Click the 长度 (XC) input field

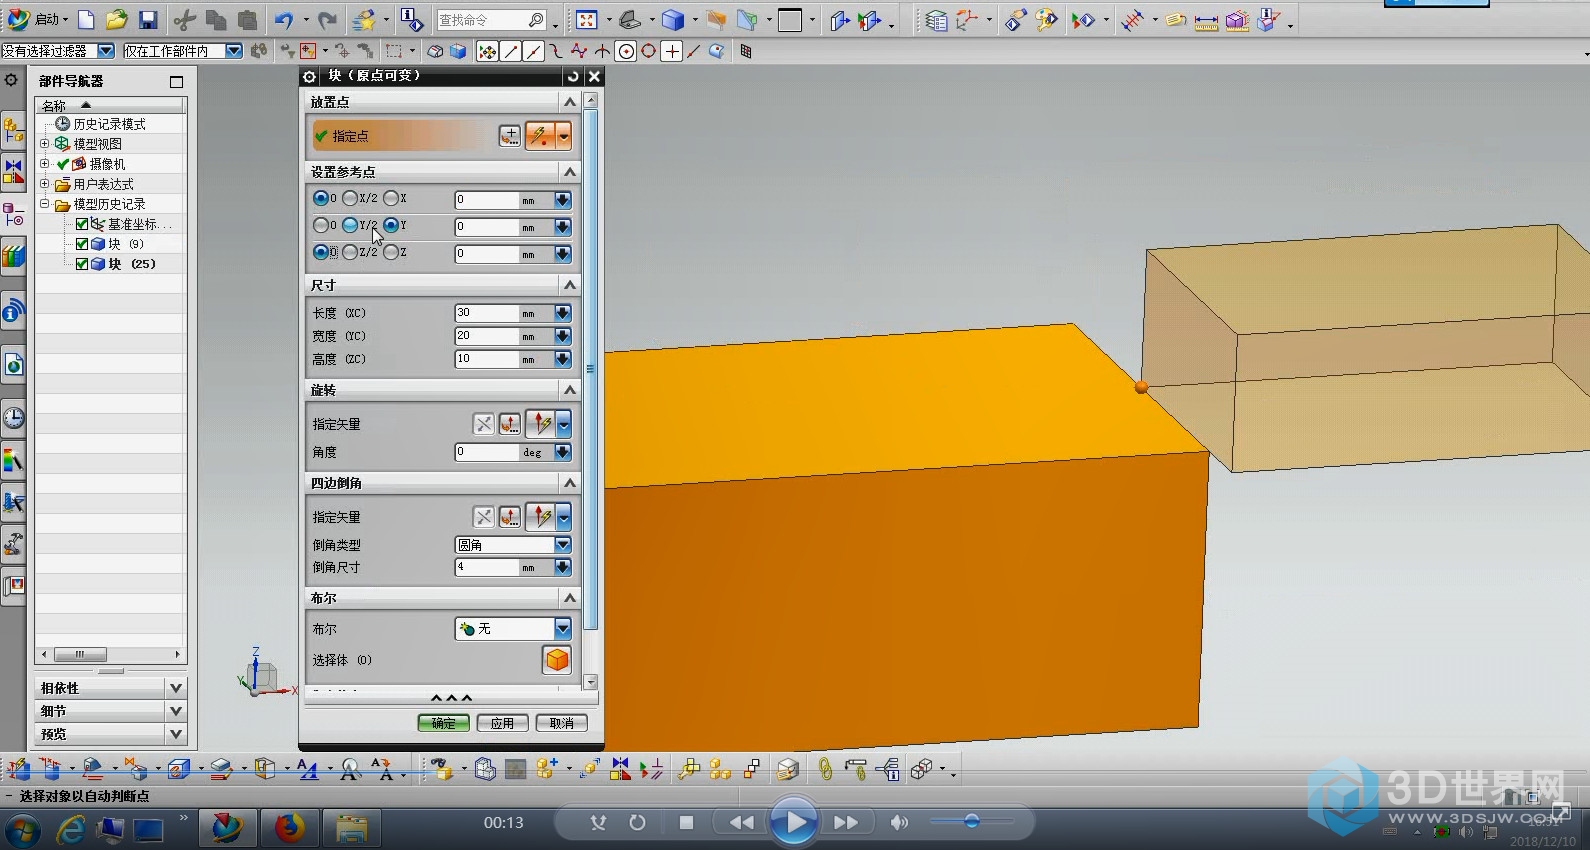click(x=487, y=313)
